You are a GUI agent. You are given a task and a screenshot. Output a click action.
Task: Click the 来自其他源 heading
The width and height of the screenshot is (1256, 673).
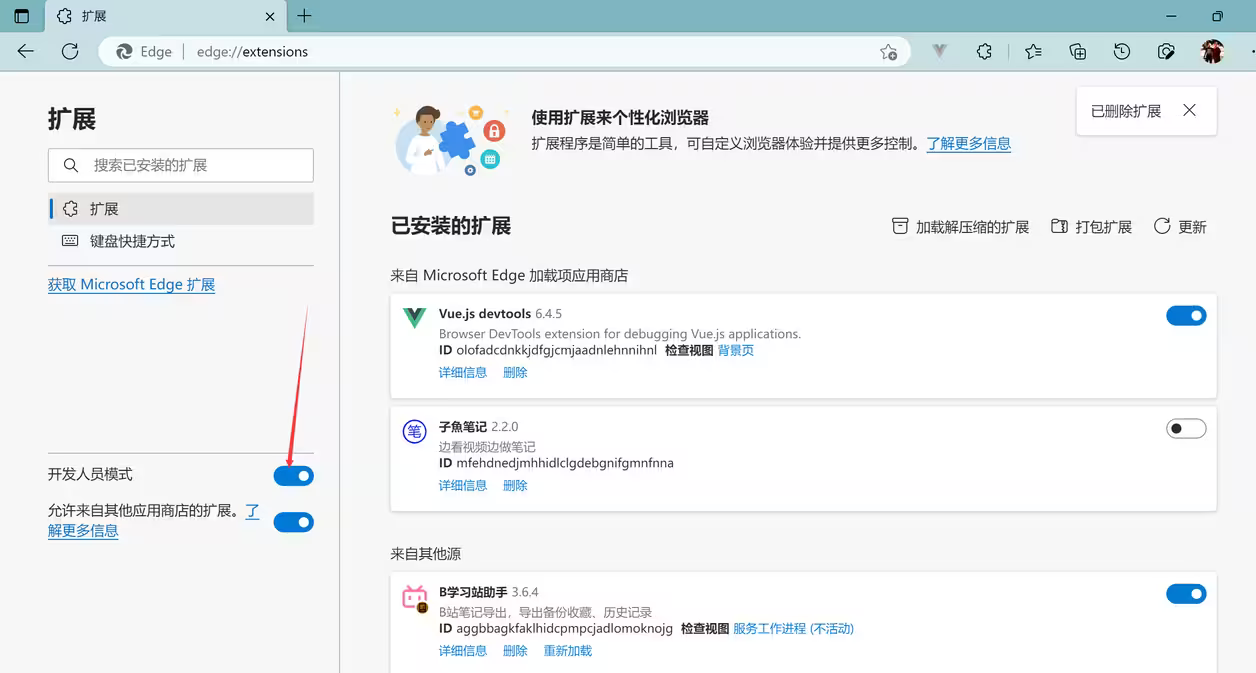(x=425, y=553)
